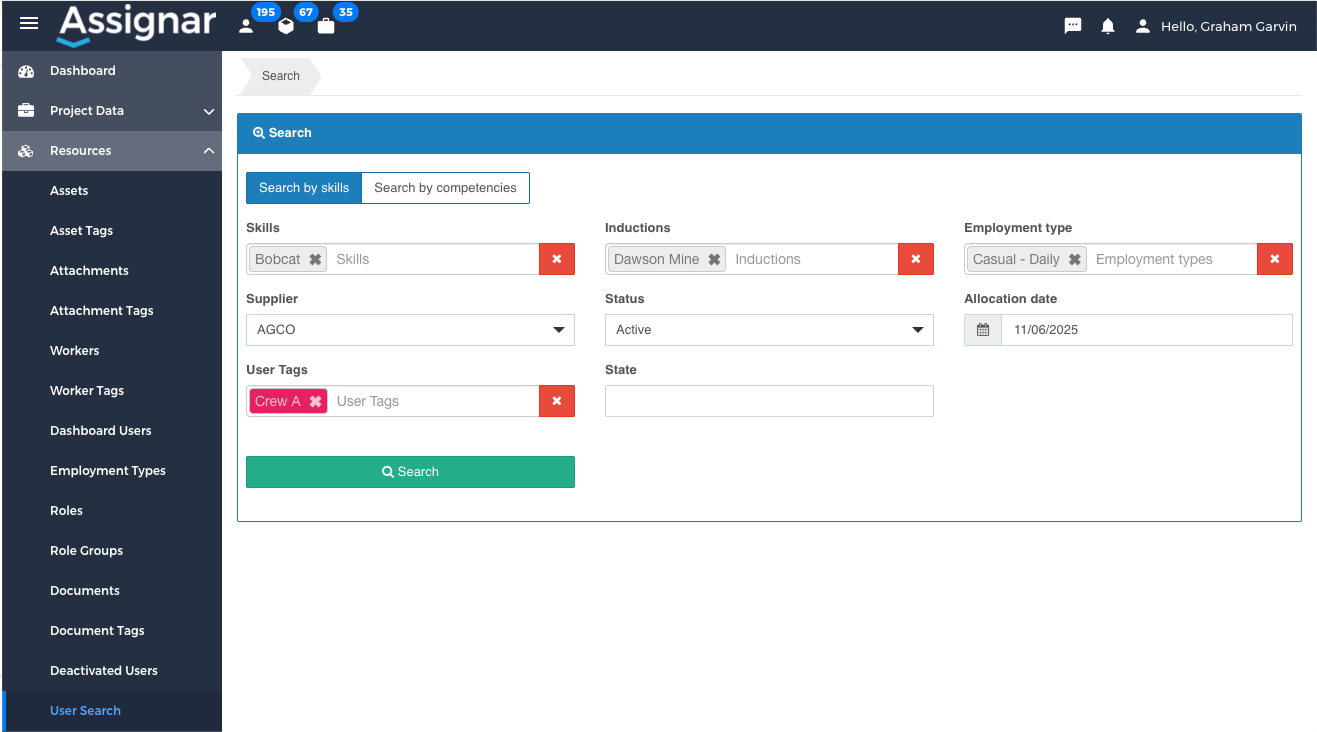Clear all Skills with red X button
This screenshot has width=1317, height=732.
[x=557, y=259]
